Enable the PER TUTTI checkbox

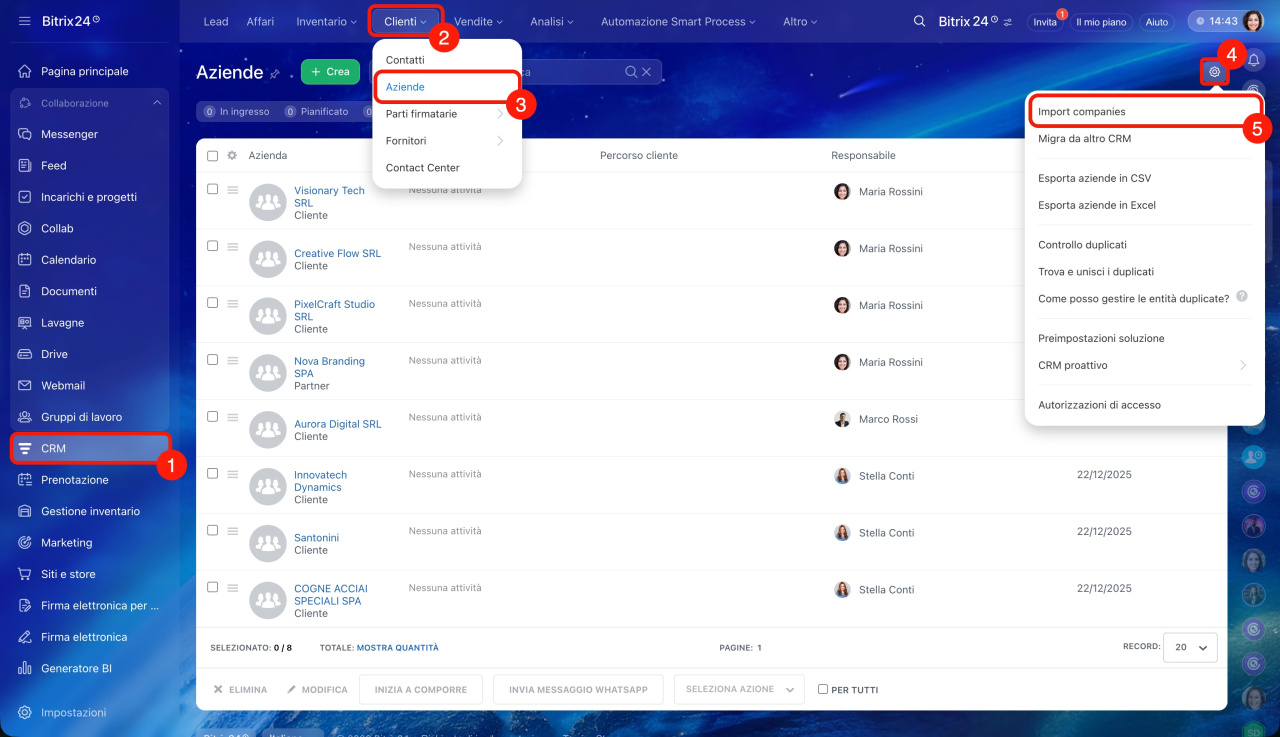pyautogui.click(x=823, y=689)
